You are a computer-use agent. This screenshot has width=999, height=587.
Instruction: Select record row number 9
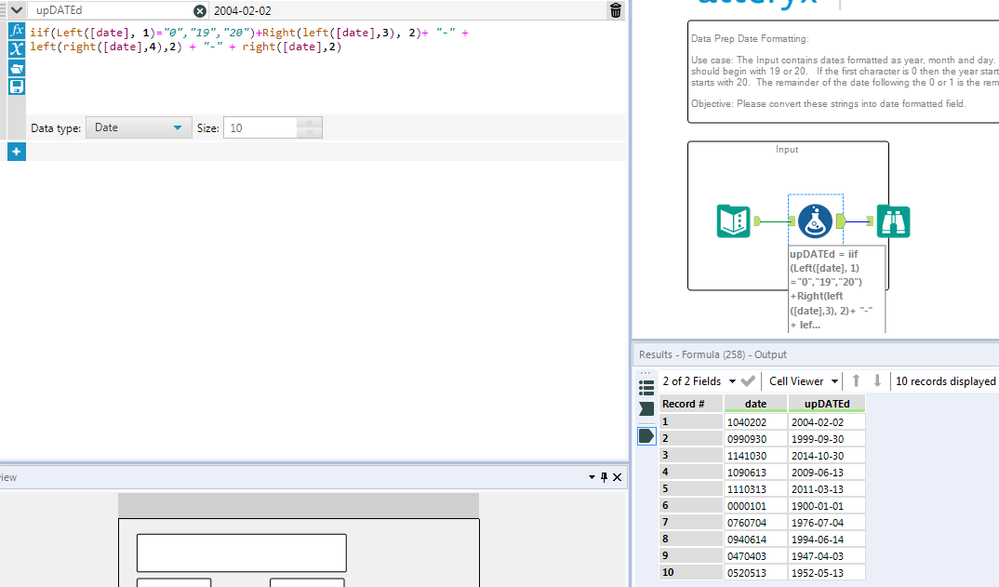click(690, 556)
